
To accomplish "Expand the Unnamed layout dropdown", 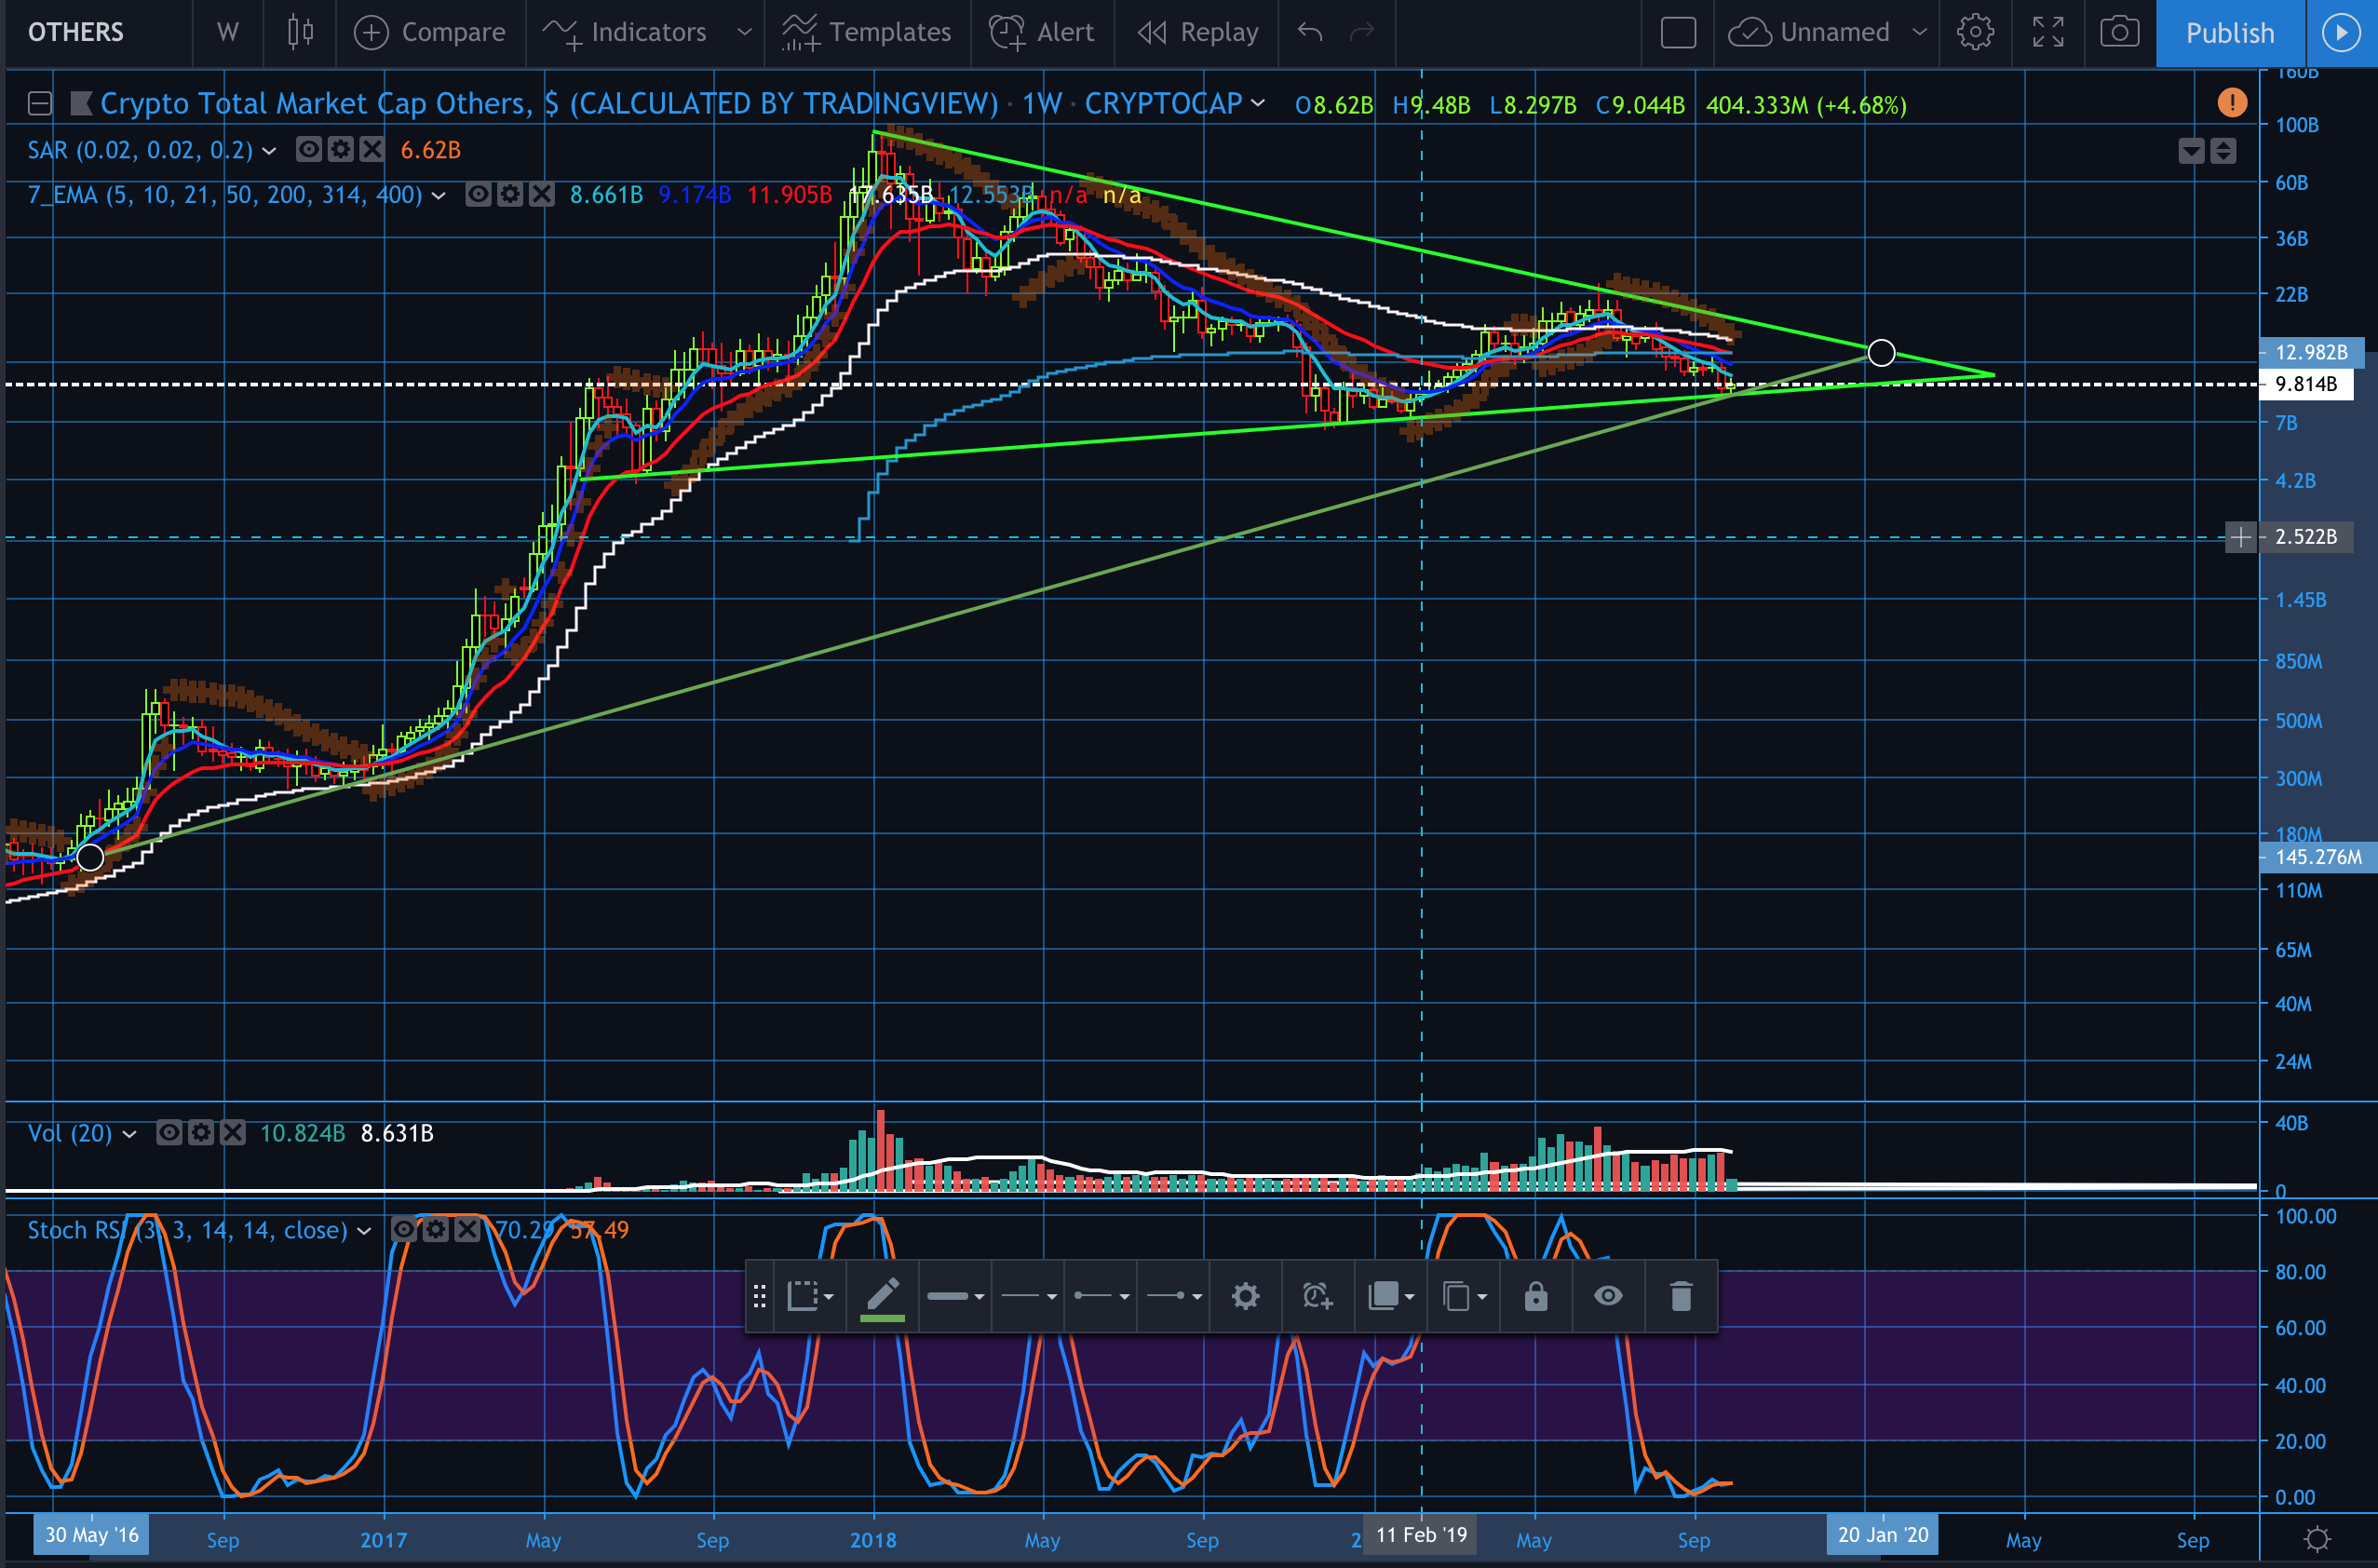I will 1919,32.
